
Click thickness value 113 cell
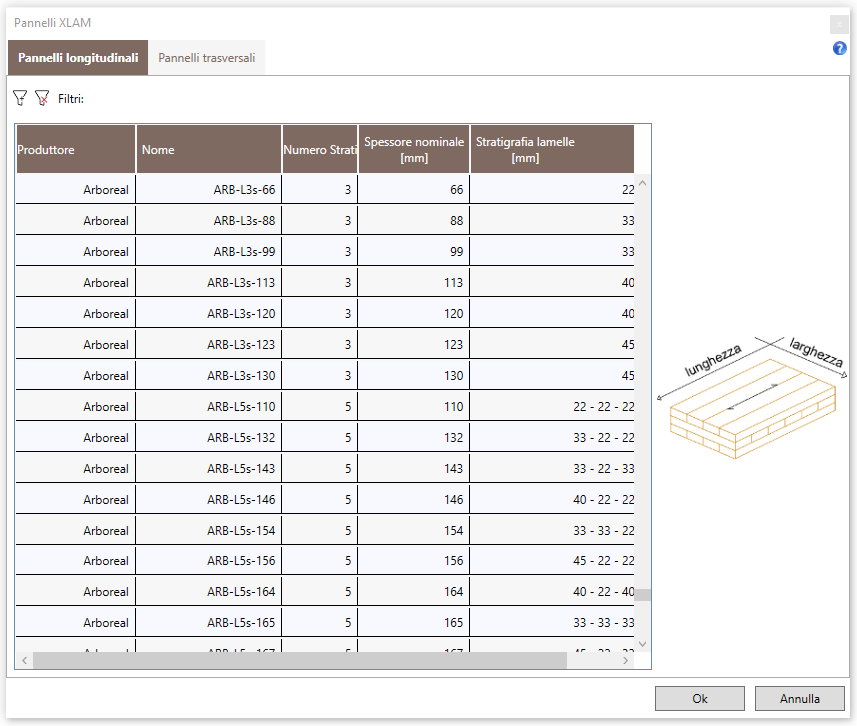[x=414, y=283]
